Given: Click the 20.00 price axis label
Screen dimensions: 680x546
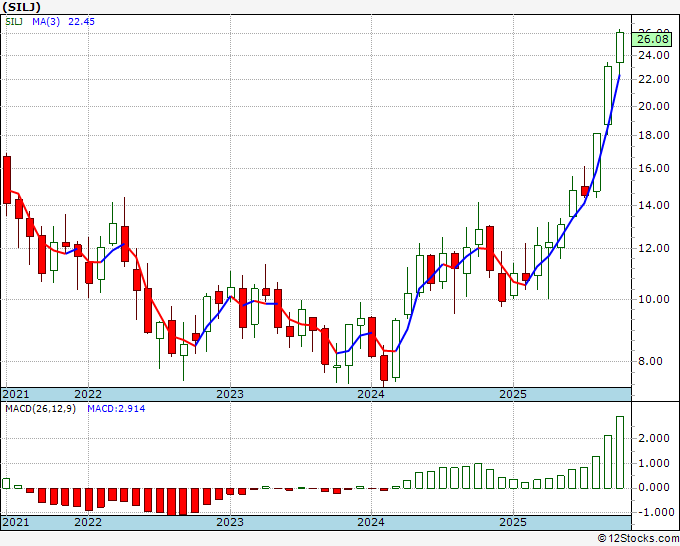Looking at the screenshot, I should point(654,106).
